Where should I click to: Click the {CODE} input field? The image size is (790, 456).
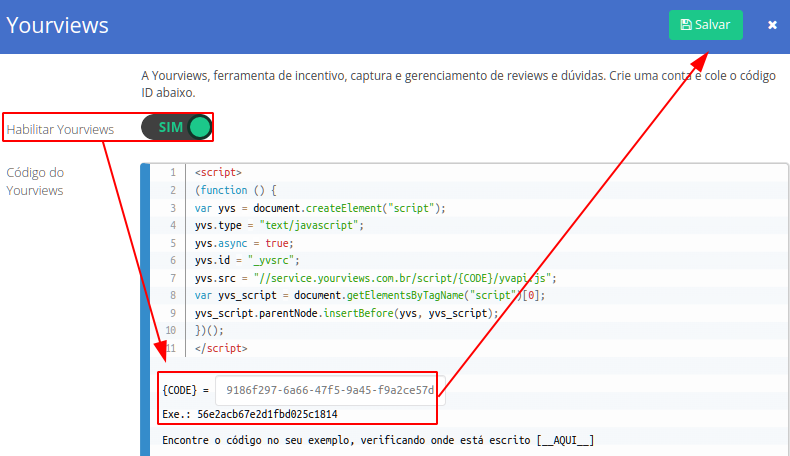[330, 390]
